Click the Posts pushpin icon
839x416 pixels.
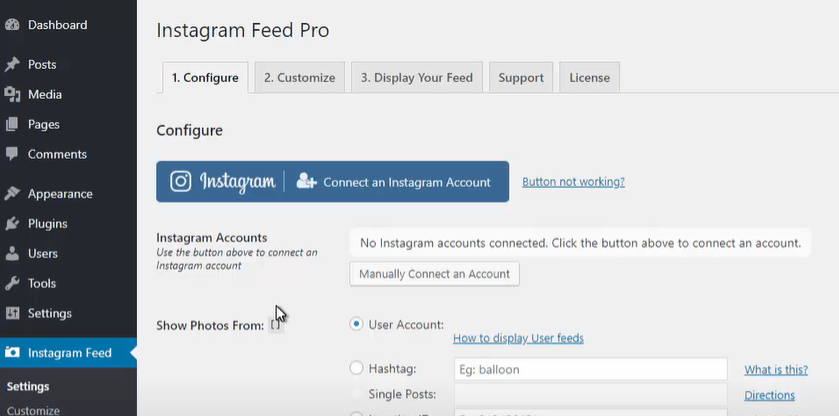[x=12, y=65]
